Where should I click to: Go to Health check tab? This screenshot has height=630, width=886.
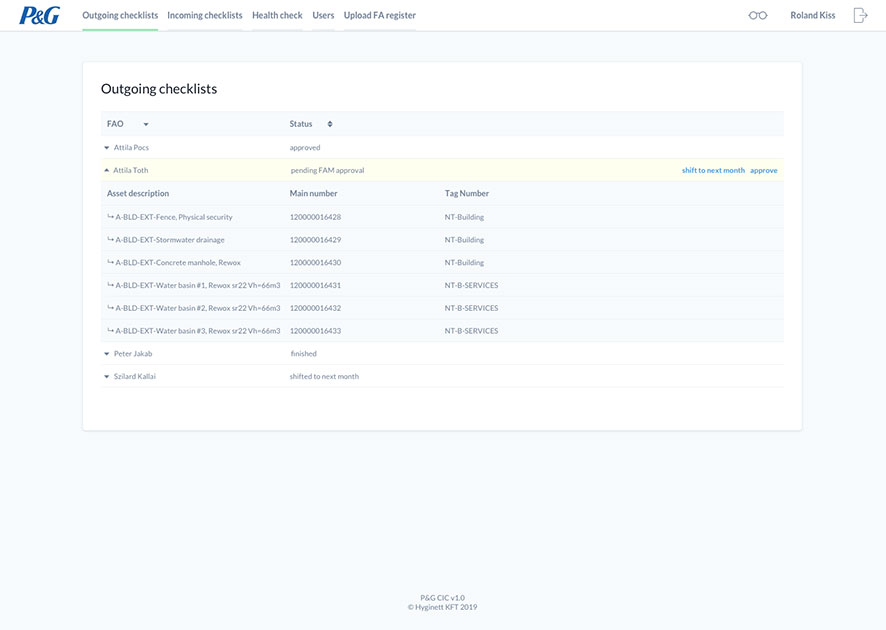coord(277,15)
